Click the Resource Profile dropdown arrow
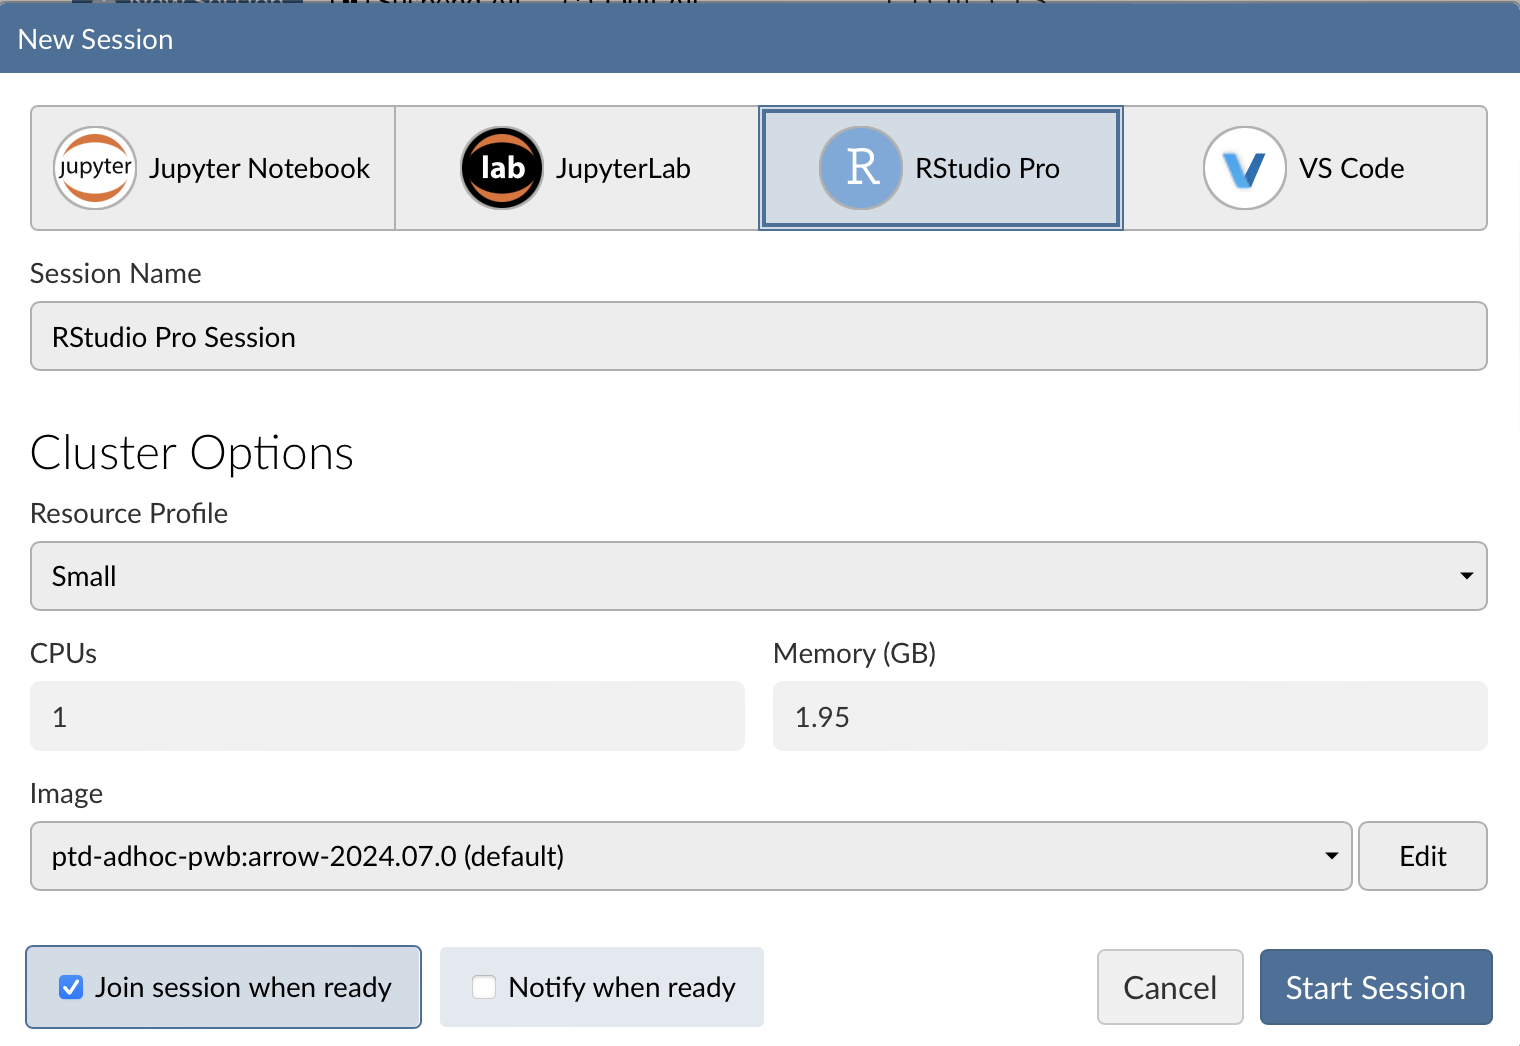Screen dimensions: 1520x1046 click(1466, 576)
